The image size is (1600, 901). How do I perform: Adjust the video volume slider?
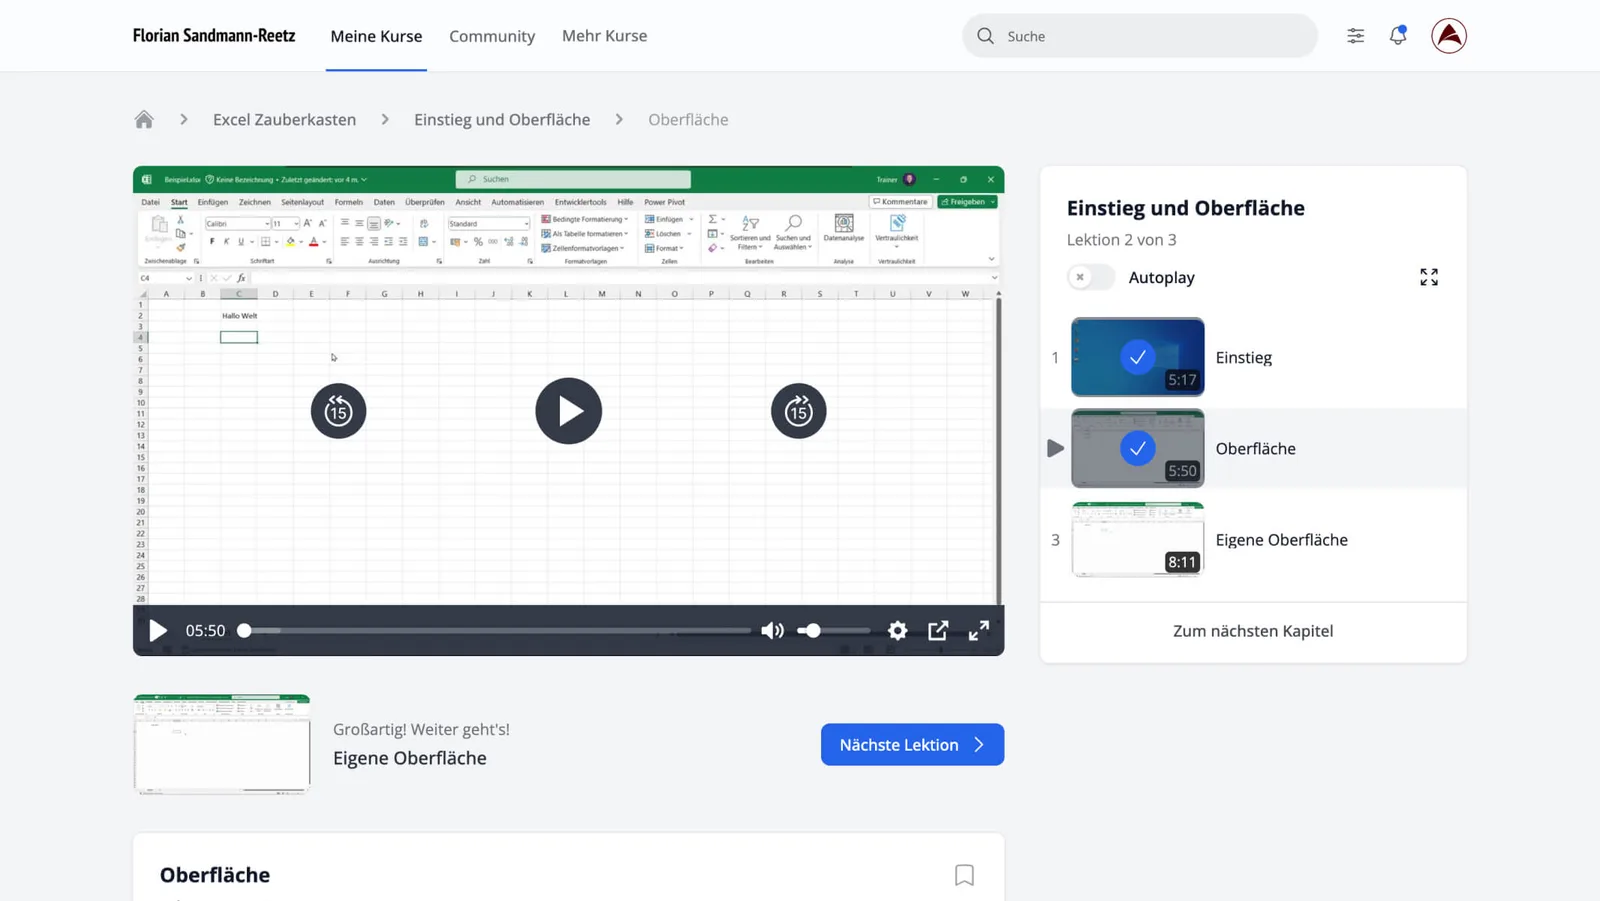[x=833, y=631]
